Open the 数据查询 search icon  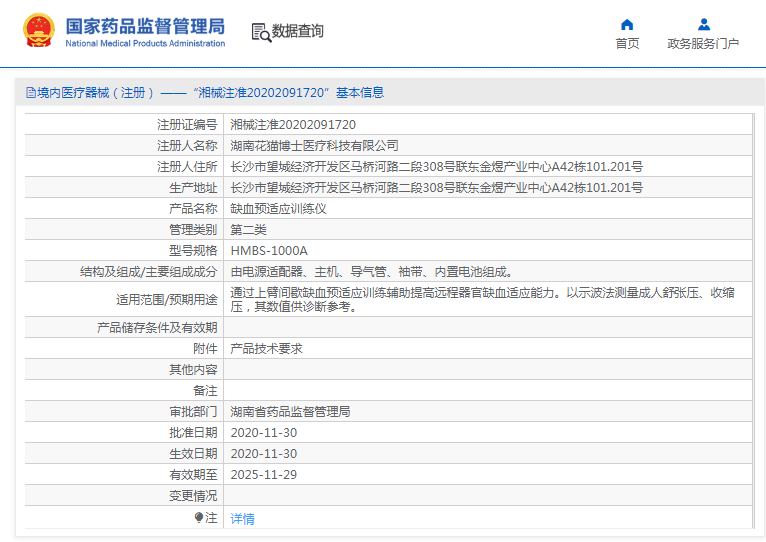coord(261,32)
